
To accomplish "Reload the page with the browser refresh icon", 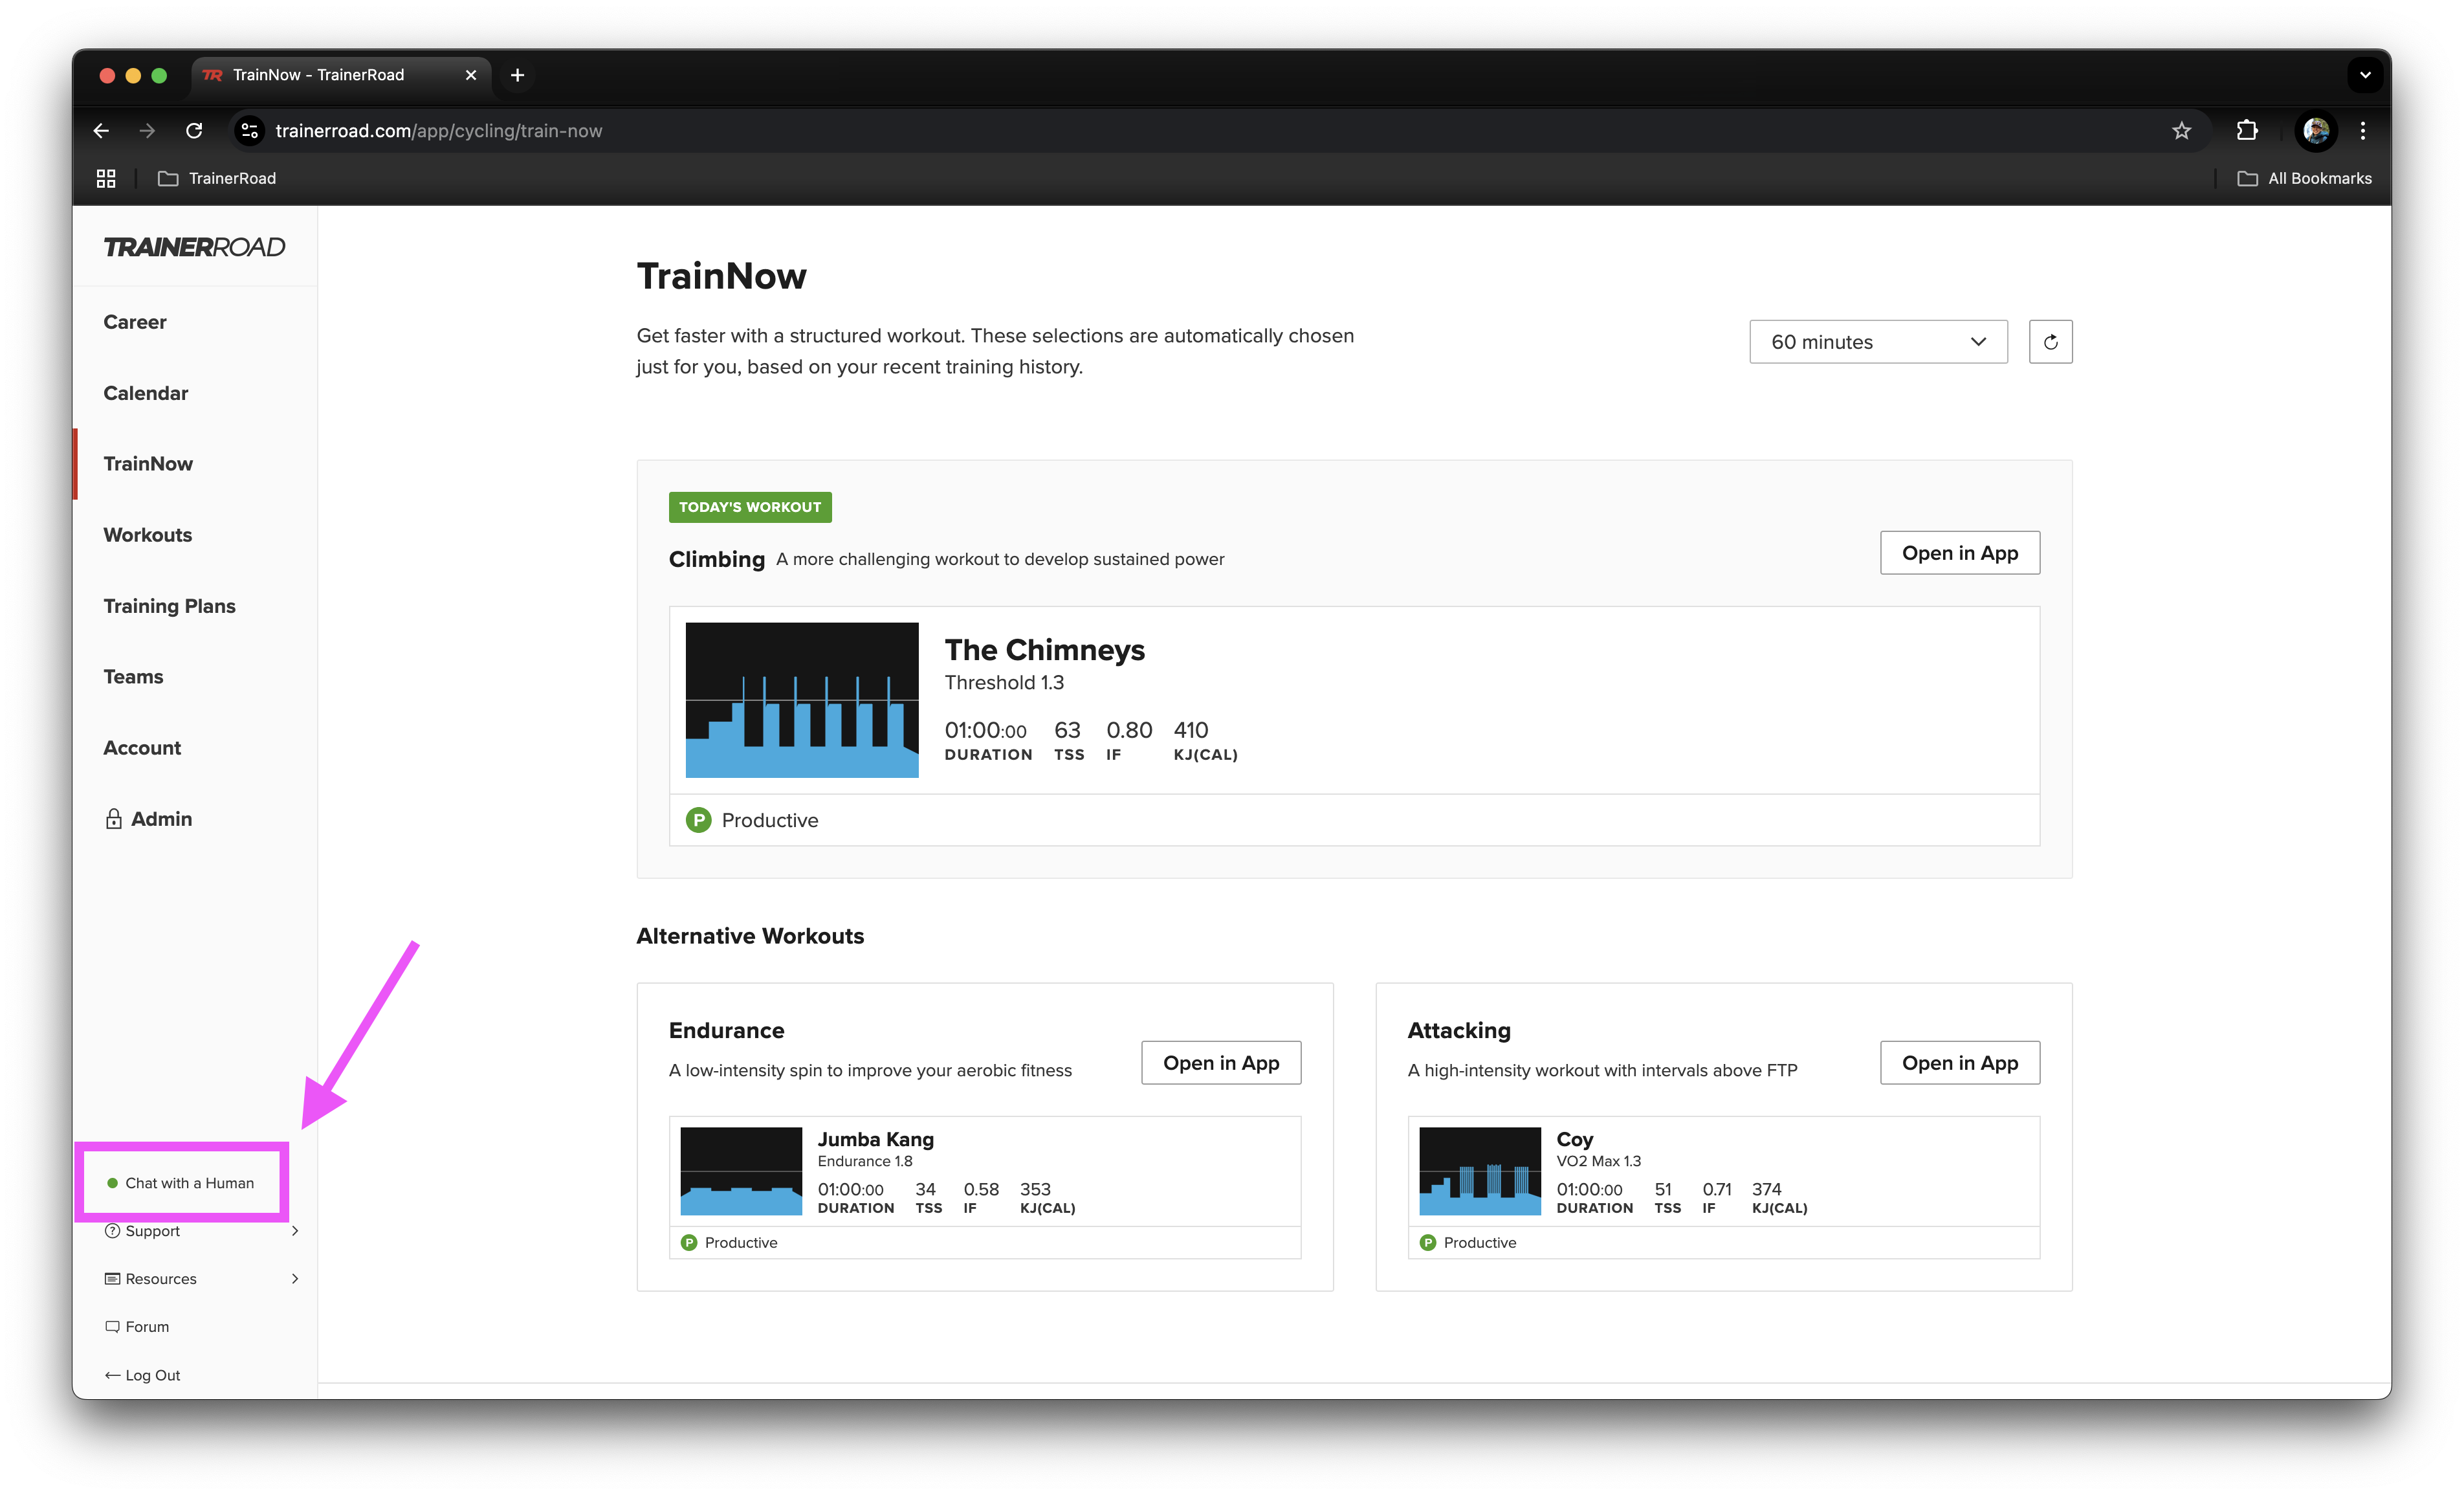I will [194, 131].
